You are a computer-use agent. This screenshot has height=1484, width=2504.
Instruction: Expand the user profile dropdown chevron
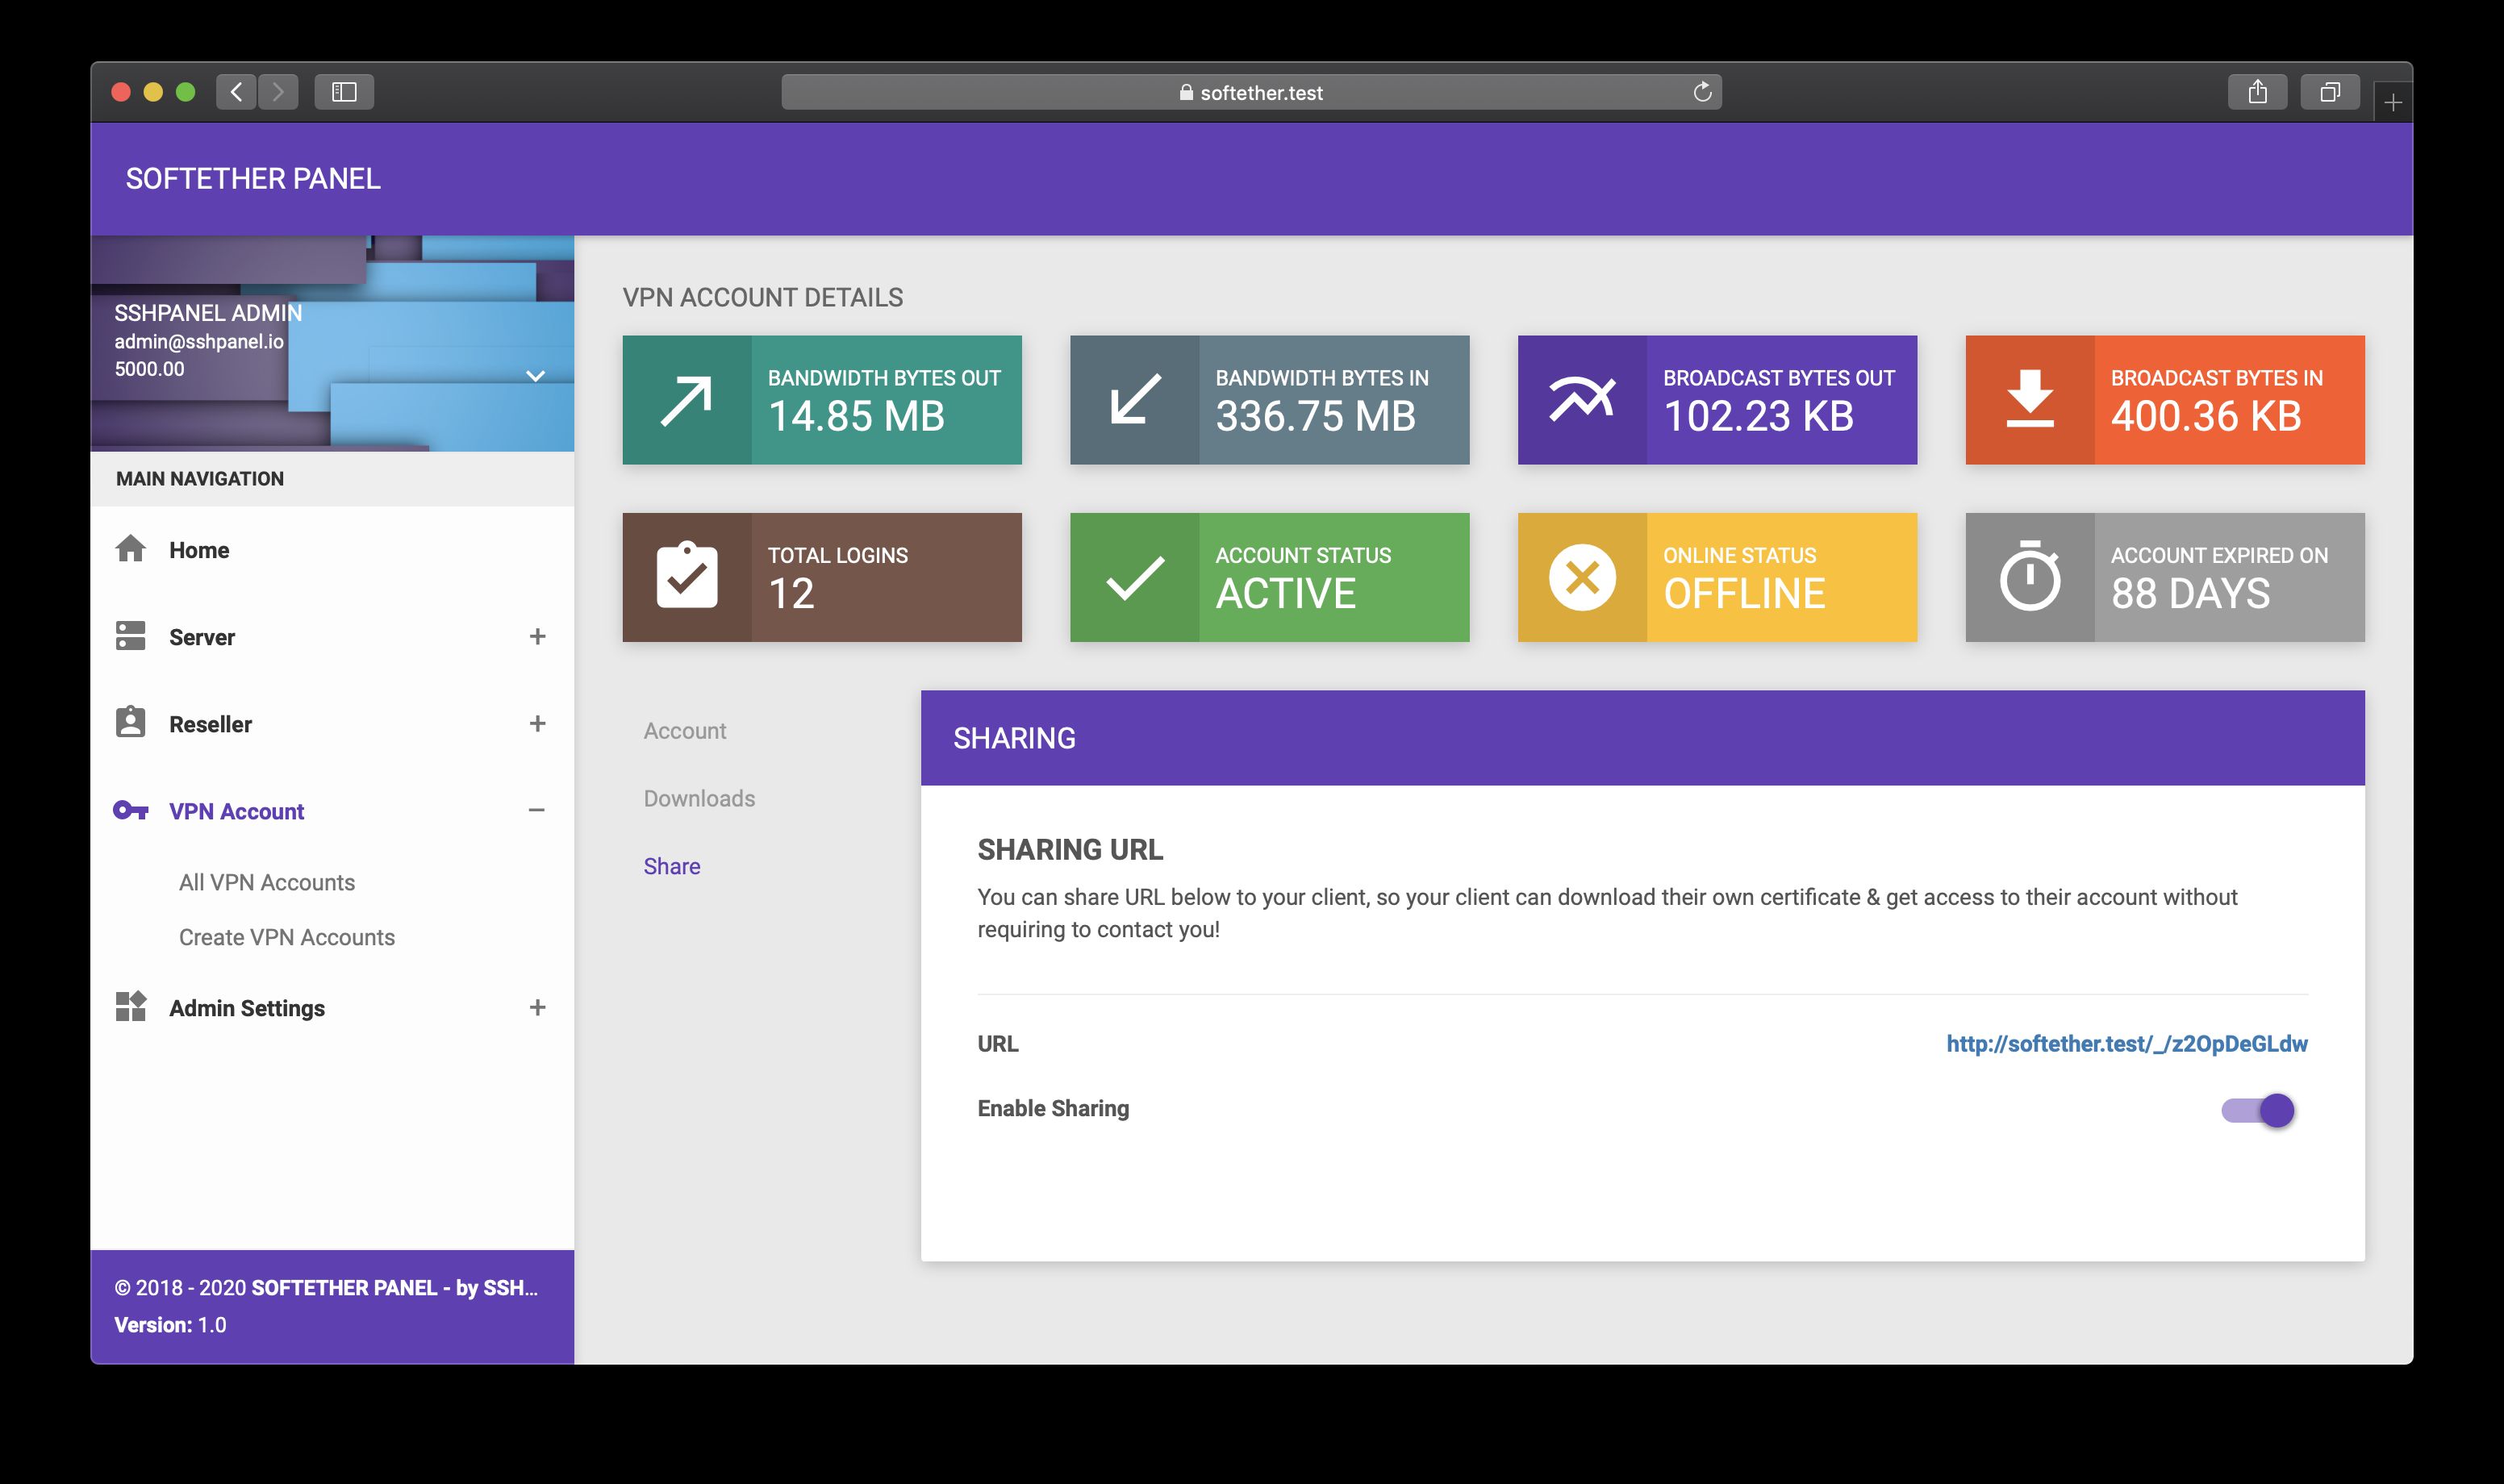pos(535,376)
